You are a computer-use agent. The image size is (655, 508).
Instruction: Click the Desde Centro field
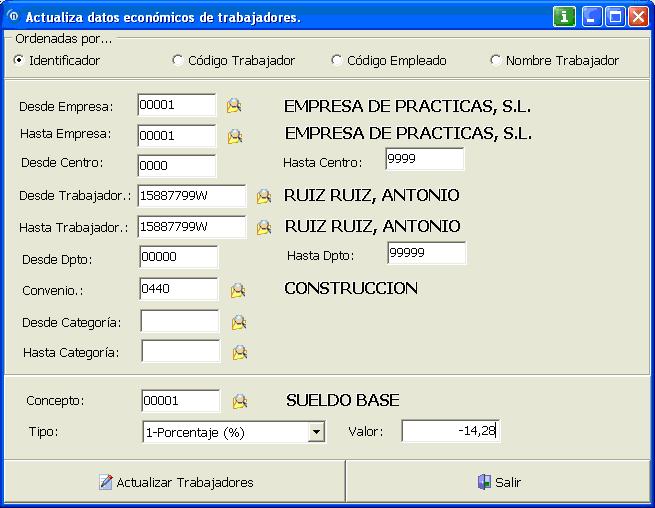(177, 165)
